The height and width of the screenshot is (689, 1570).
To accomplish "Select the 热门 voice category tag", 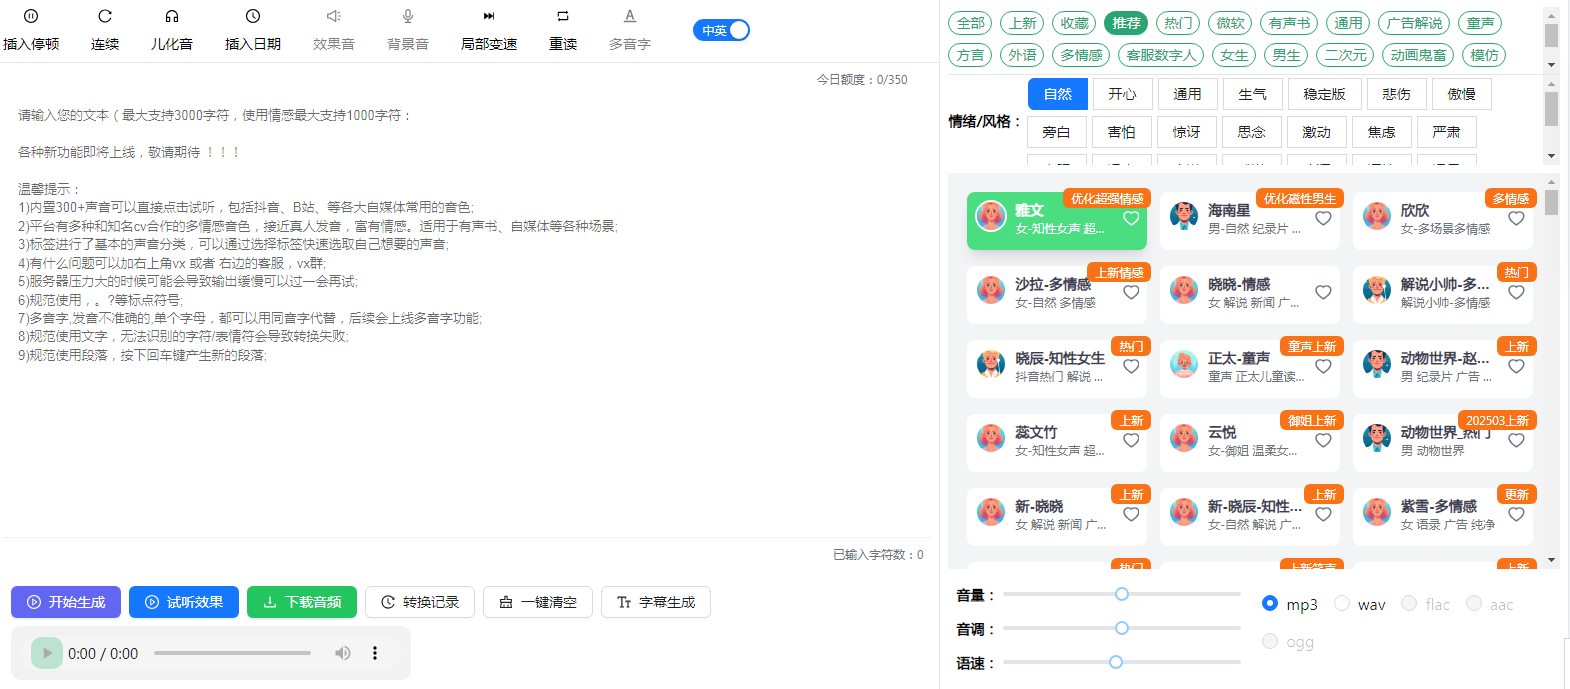I will [x=1178, y=23].
